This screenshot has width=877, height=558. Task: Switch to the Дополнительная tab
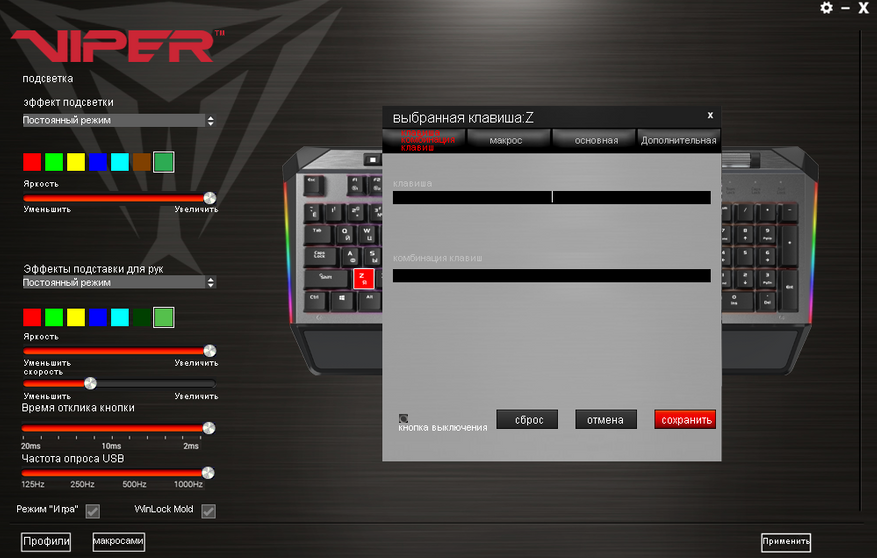click(x=679, y=140)
